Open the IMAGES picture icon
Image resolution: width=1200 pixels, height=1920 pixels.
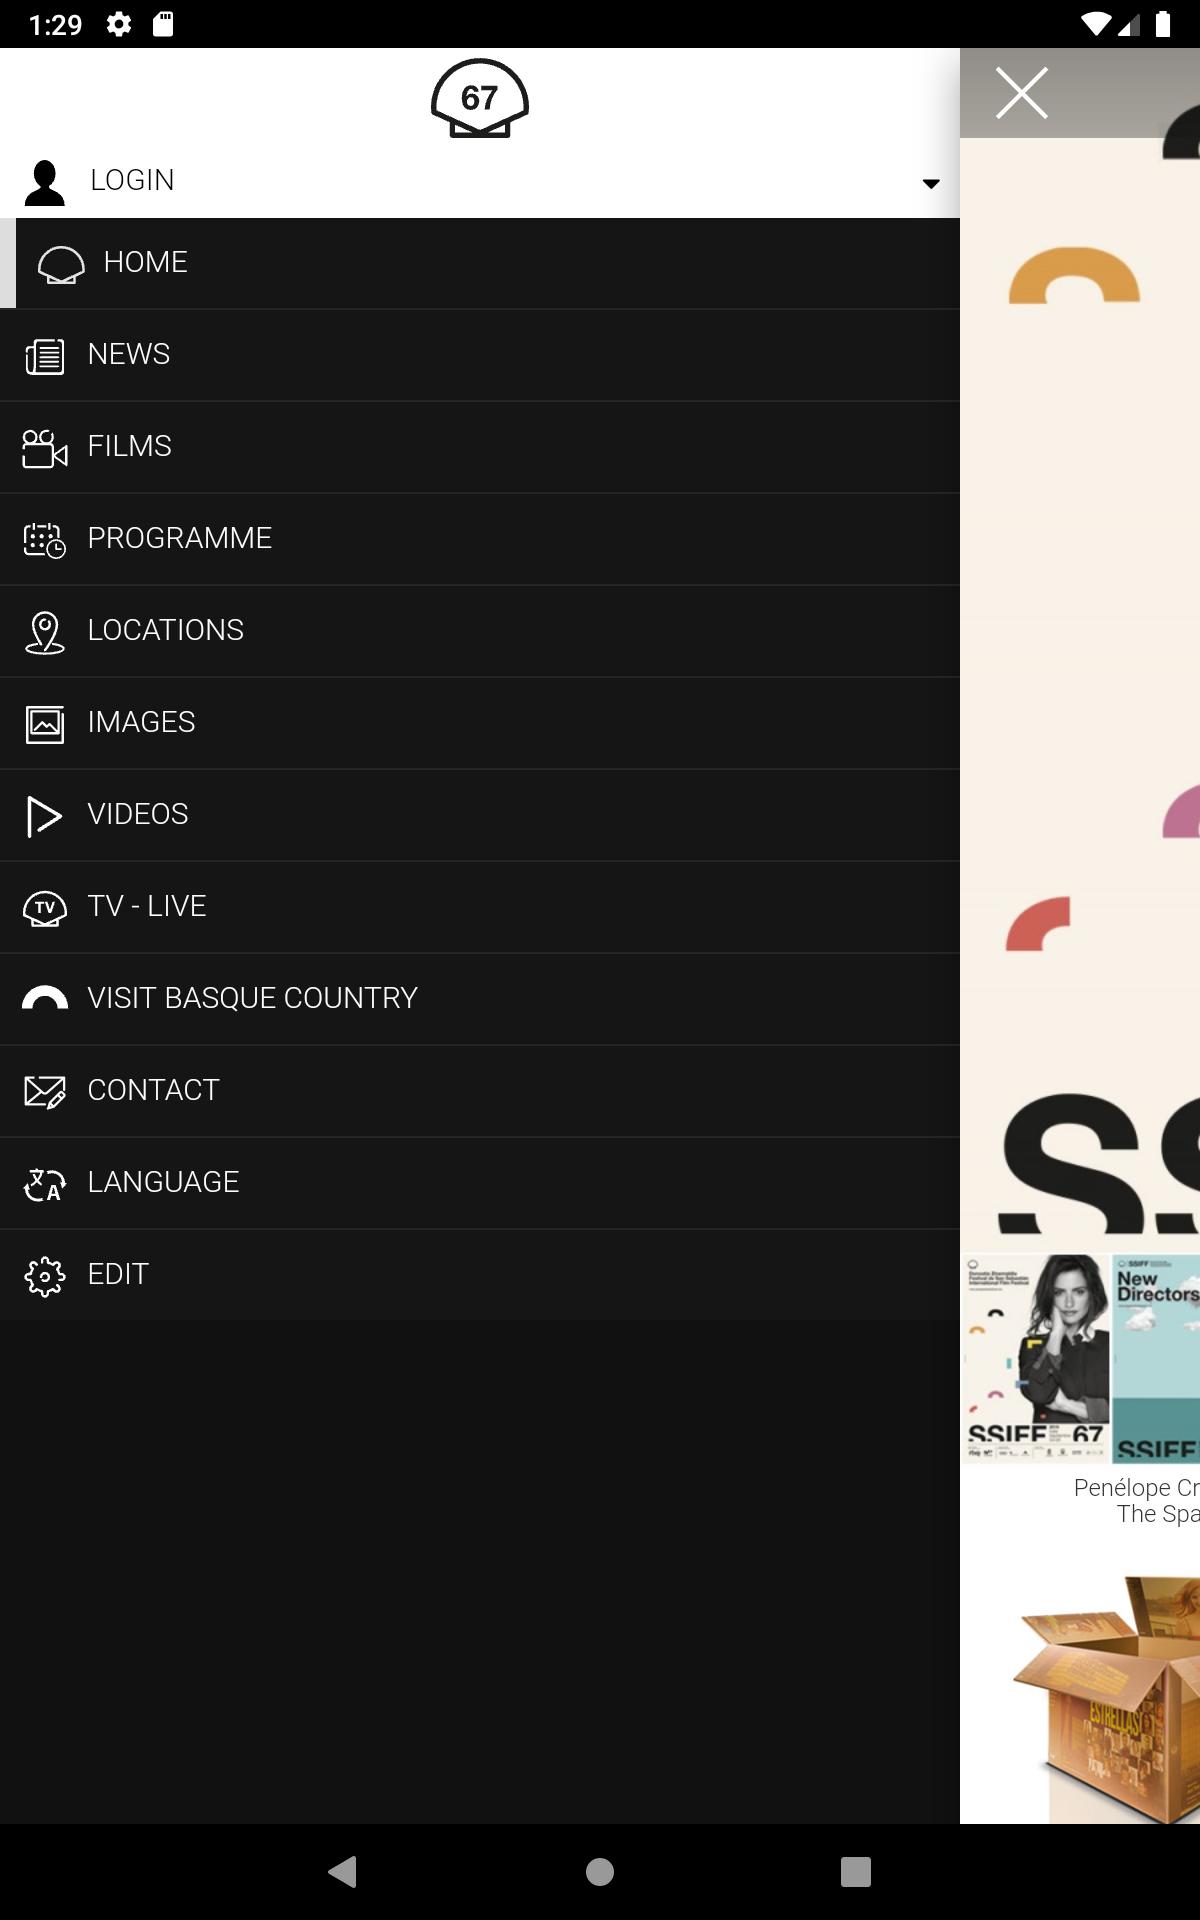pos(44,724)
